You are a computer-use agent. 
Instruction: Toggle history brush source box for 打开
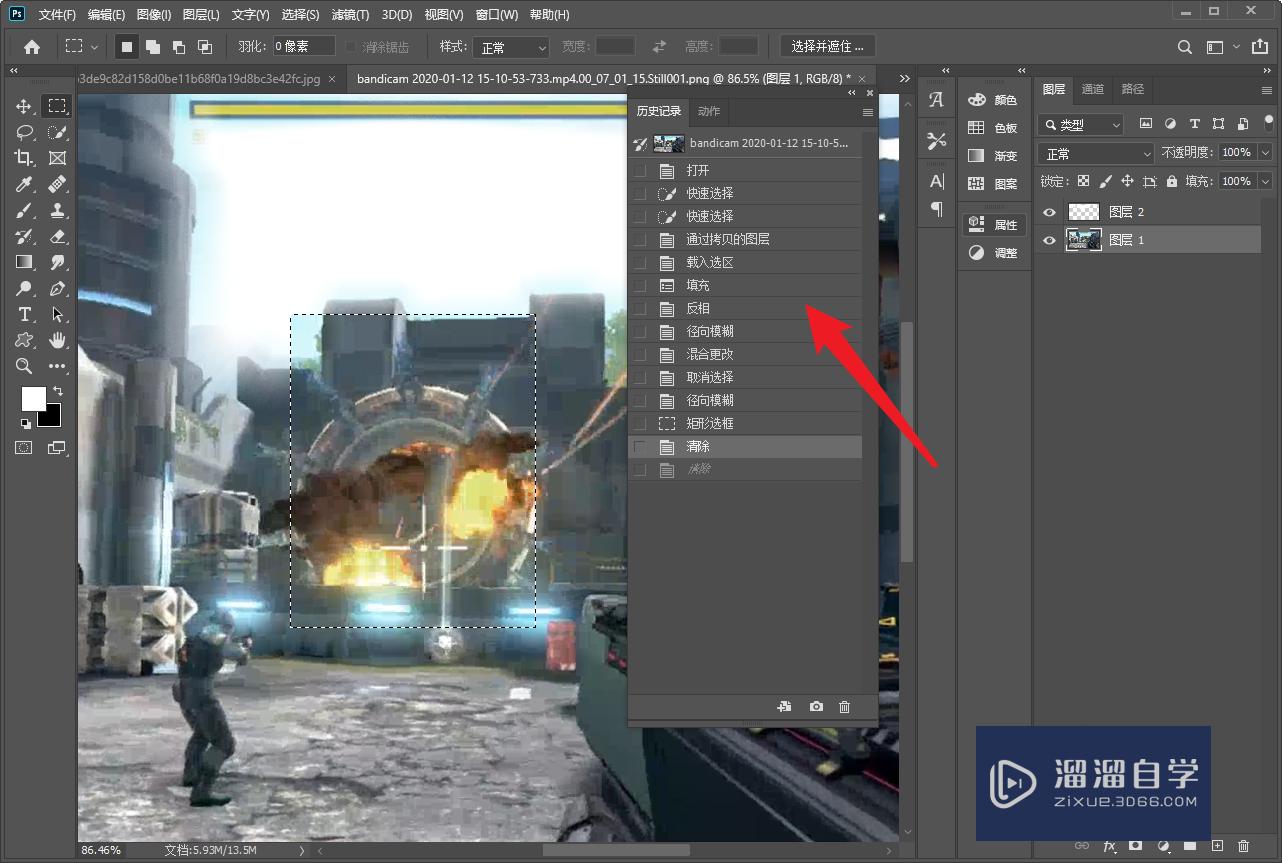pyautogui.click(x=640, y=171)
